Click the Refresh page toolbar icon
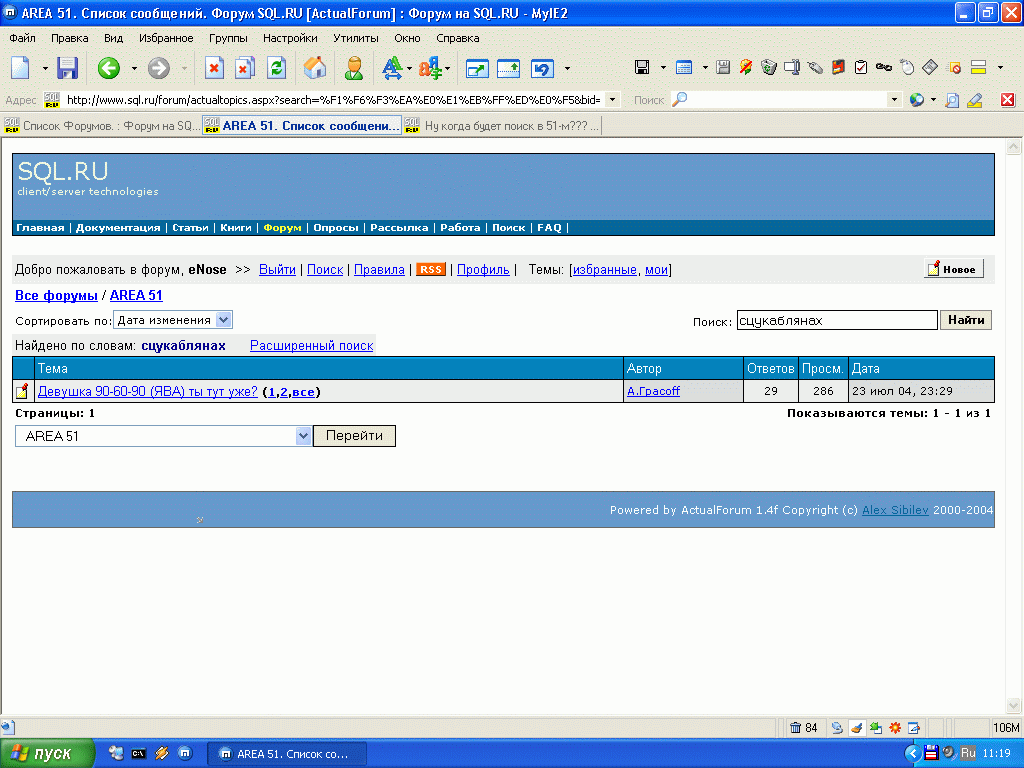 pyautogui.click(x=277, y=68)
